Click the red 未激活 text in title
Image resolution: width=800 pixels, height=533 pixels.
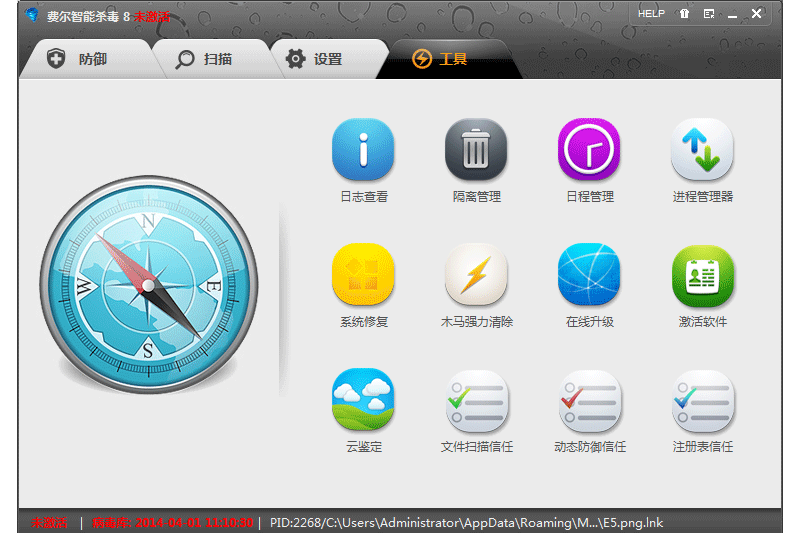tap(152, 17)
